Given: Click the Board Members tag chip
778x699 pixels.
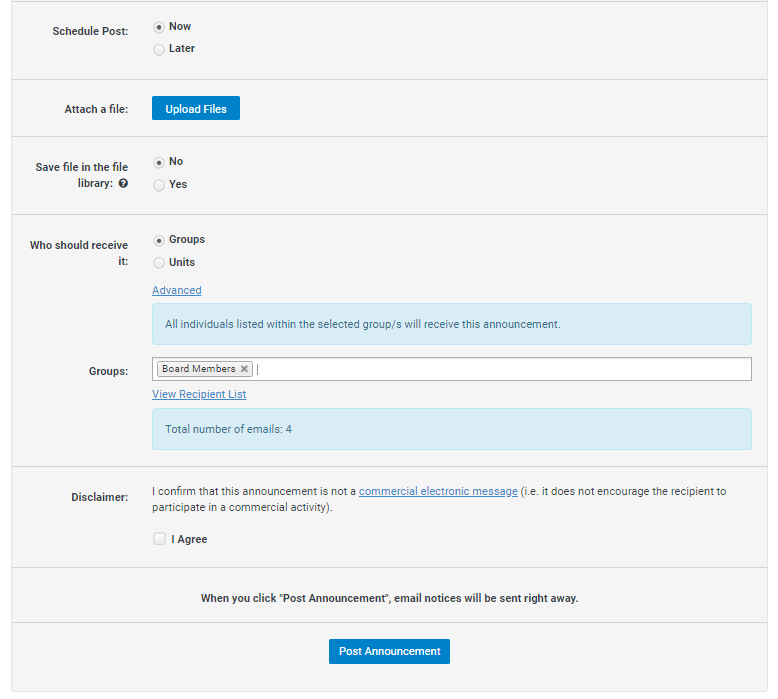Looking at the screenshot, I should [x=198, y=369].
